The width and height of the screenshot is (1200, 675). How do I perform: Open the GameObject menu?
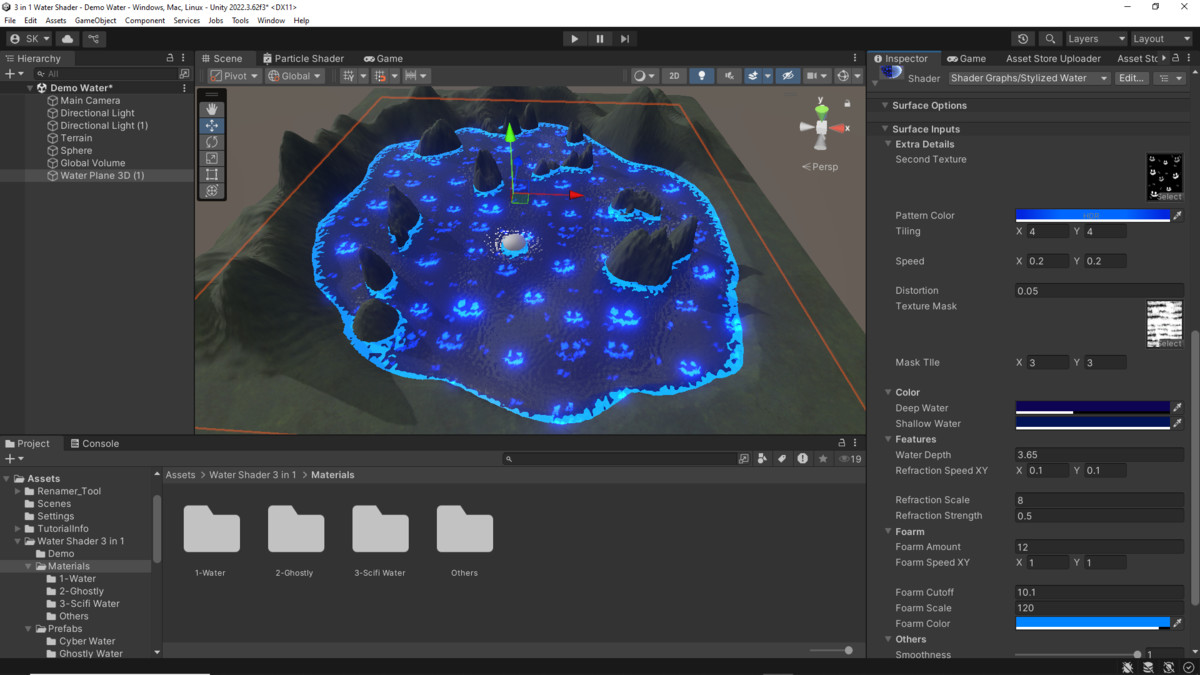click(x=95, y=20)
